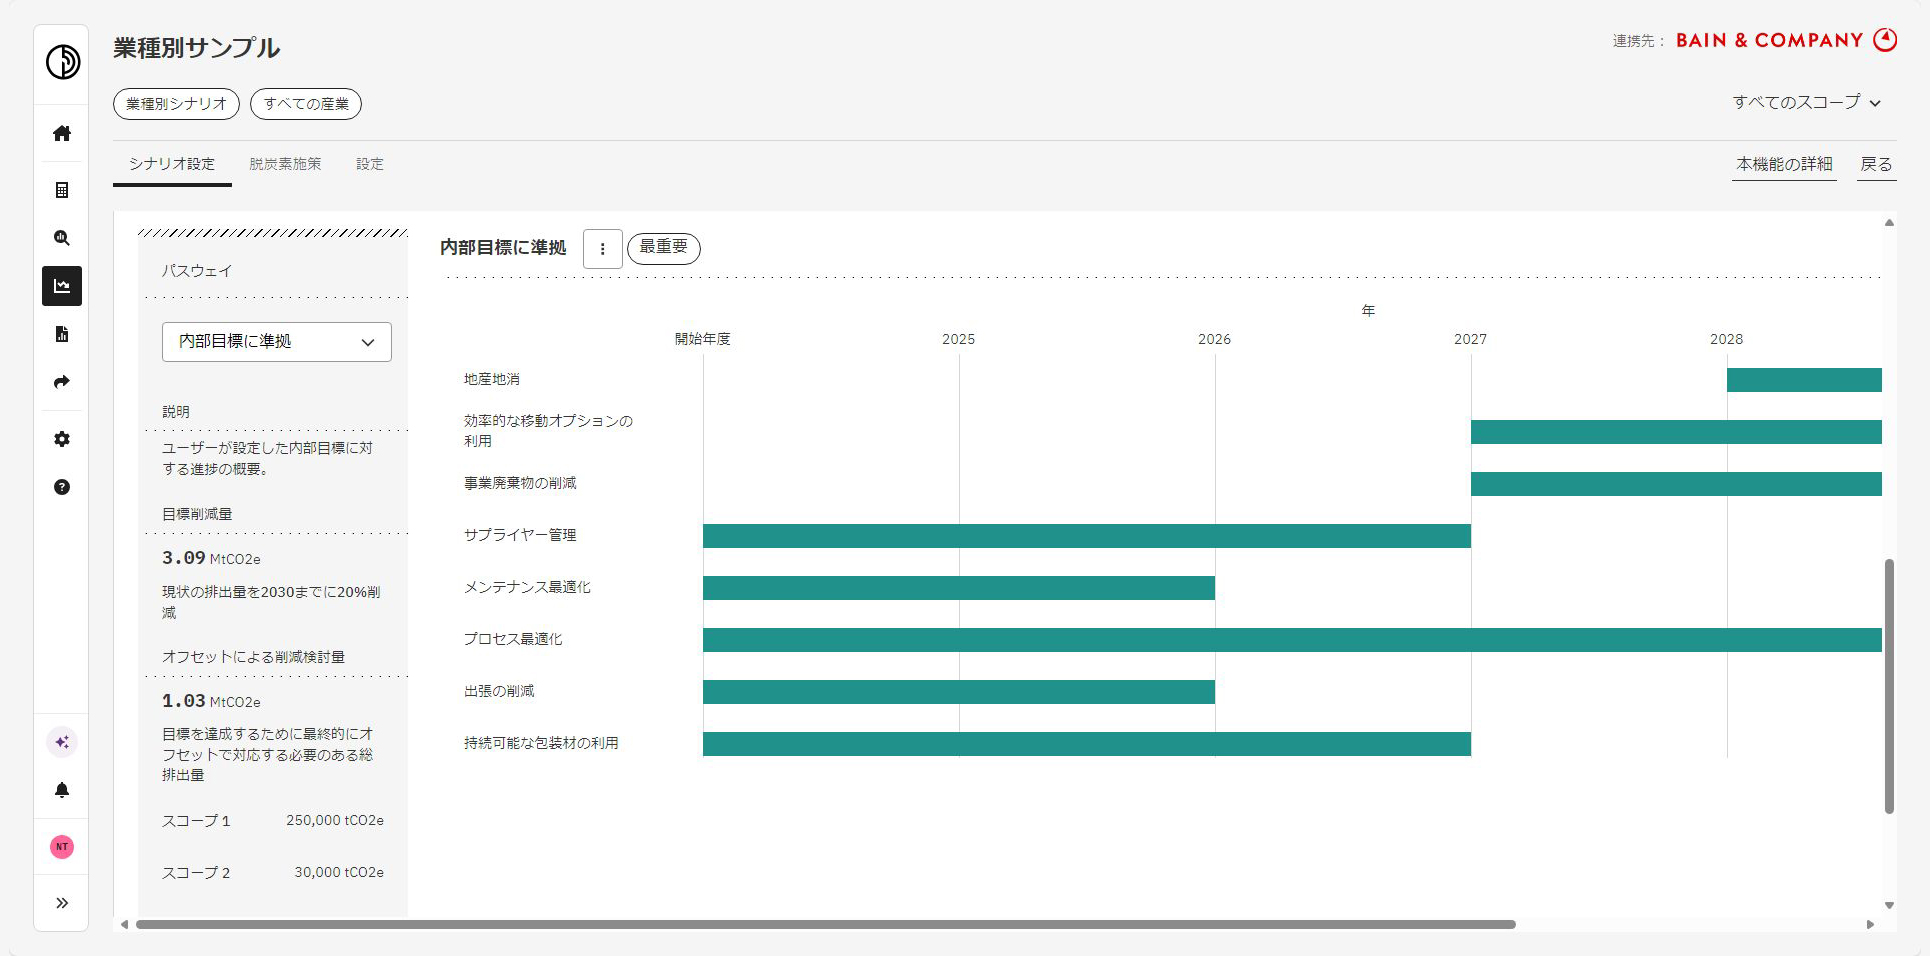The width and height of the screenshot is (1930, 956).
Task: Click the scroll-up arrow of vertical scrollbar
Action: coord(1889,223)
